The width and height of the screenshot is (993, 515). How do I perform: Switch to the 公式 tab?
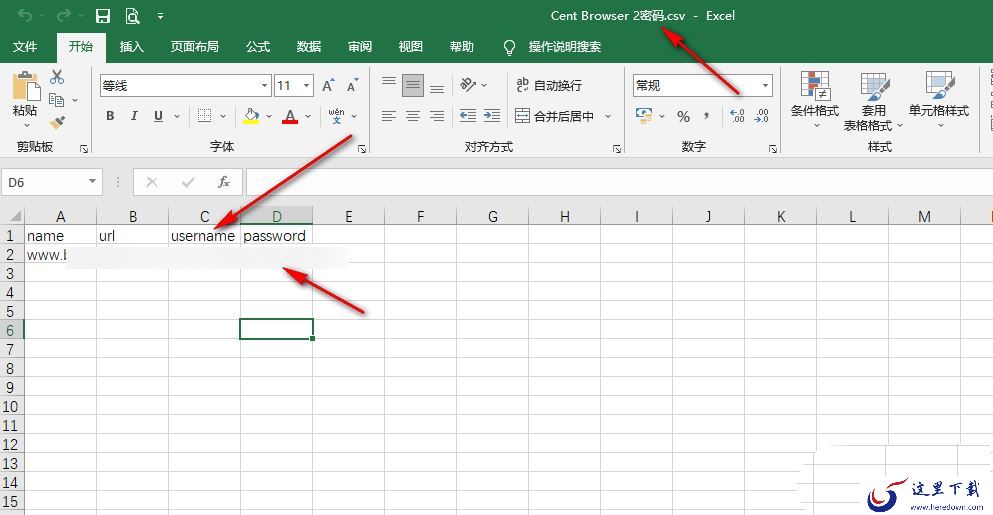tap(258, 47)
